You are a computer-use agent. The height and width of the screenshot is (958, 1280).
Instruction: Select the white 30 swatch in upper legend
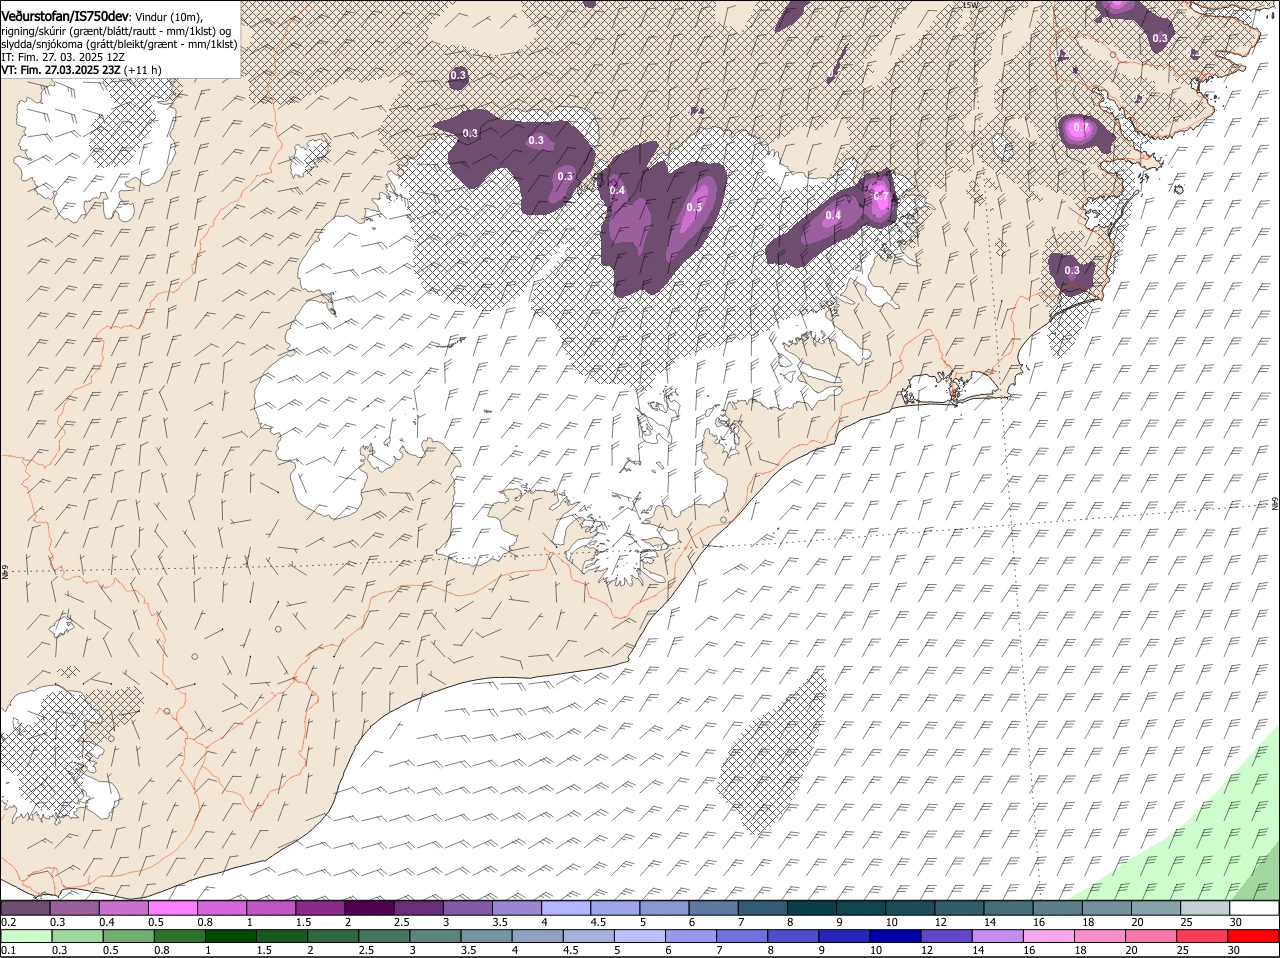1253,908
